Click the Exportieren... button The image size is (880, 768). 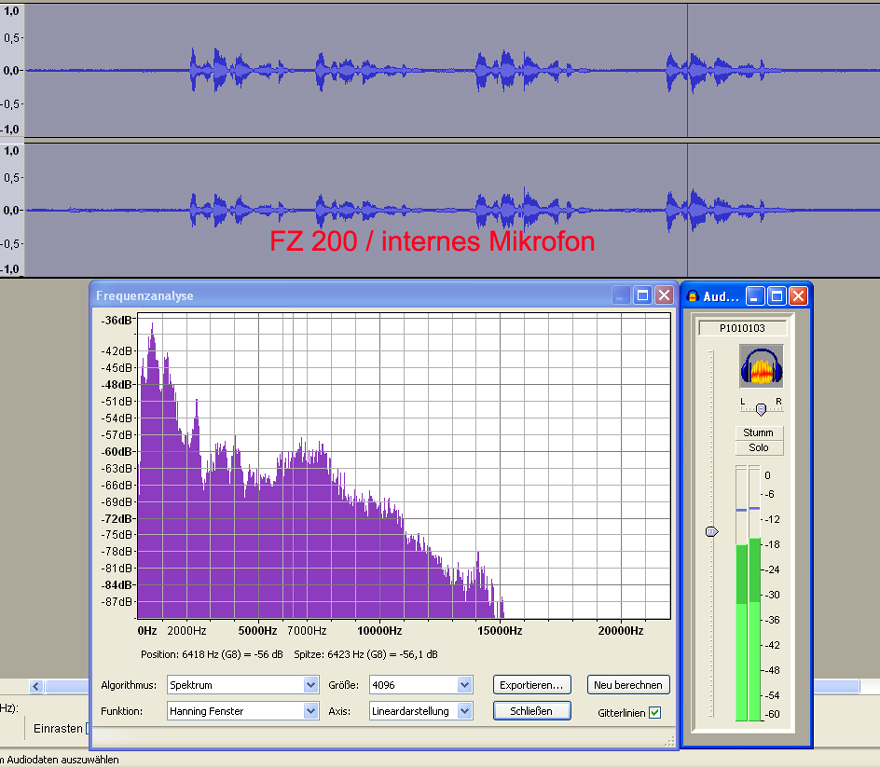pyautogui.click(x=532, y=685)
